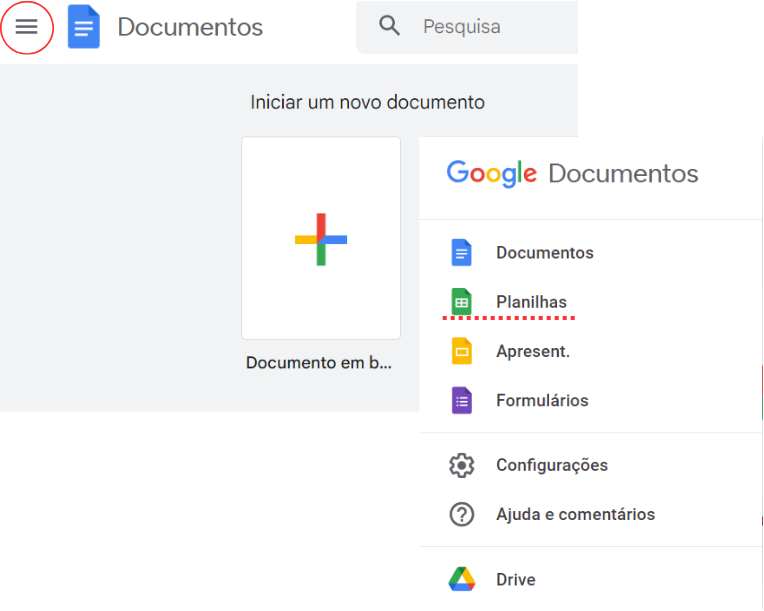
Task: Focus the Pesquisa search field
Action: (480, 27)
